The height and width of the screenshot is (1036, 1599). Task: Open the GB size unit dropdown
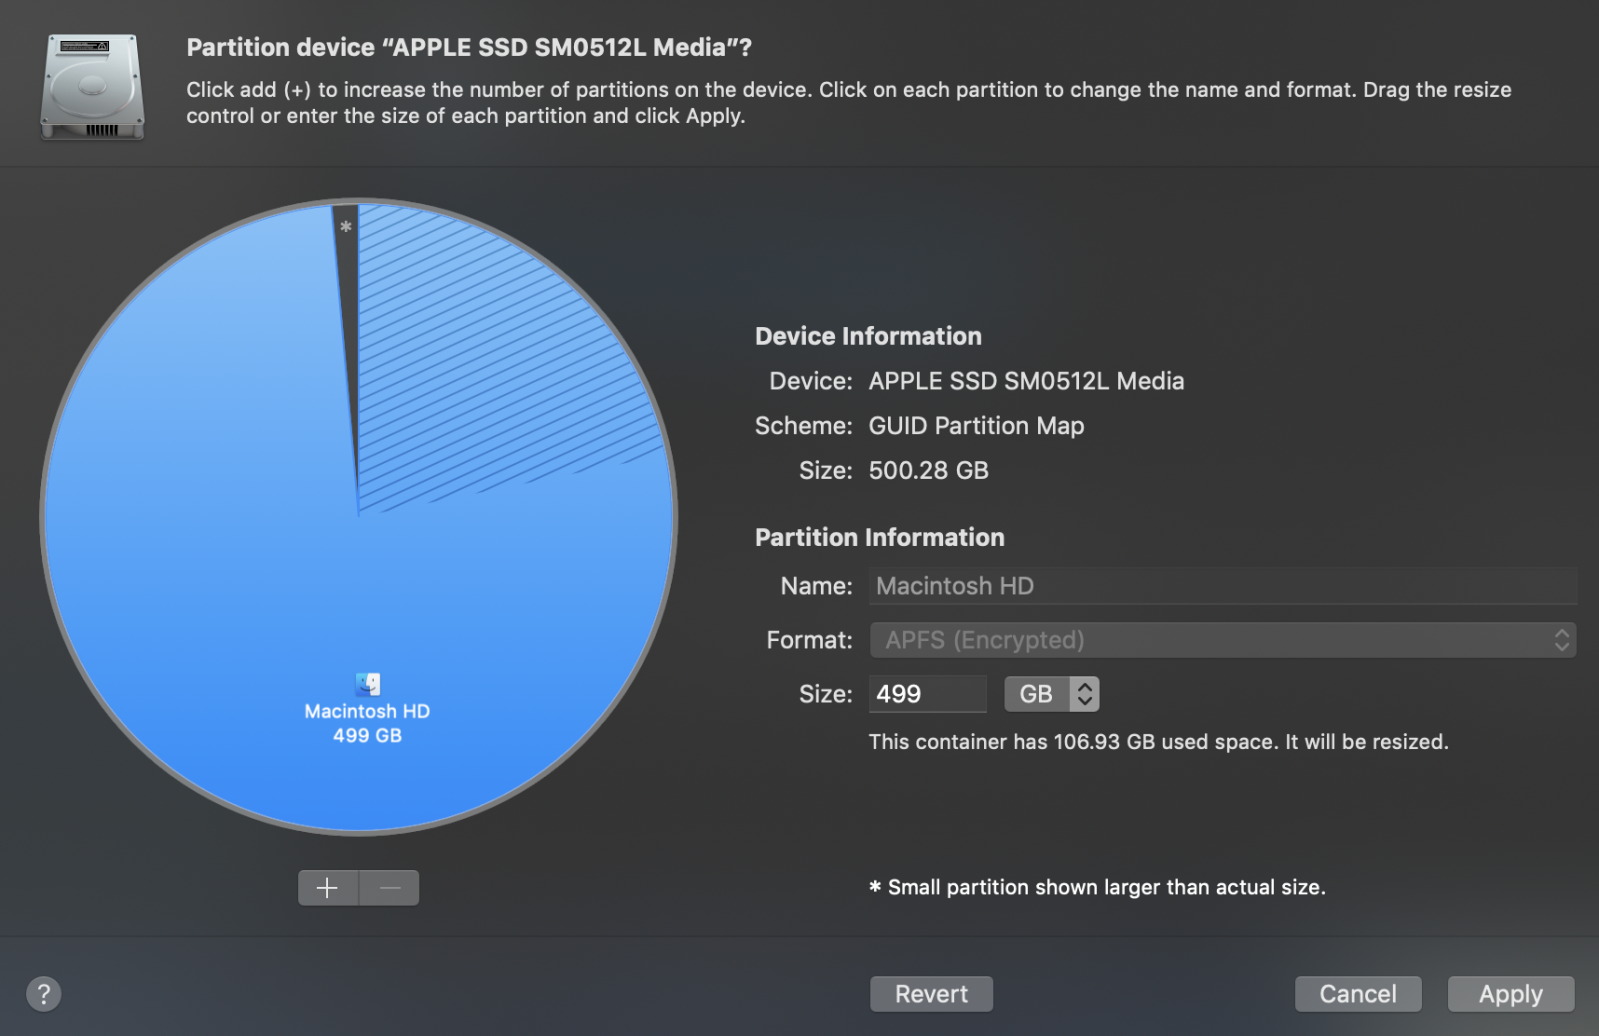tap(1051, 694)
